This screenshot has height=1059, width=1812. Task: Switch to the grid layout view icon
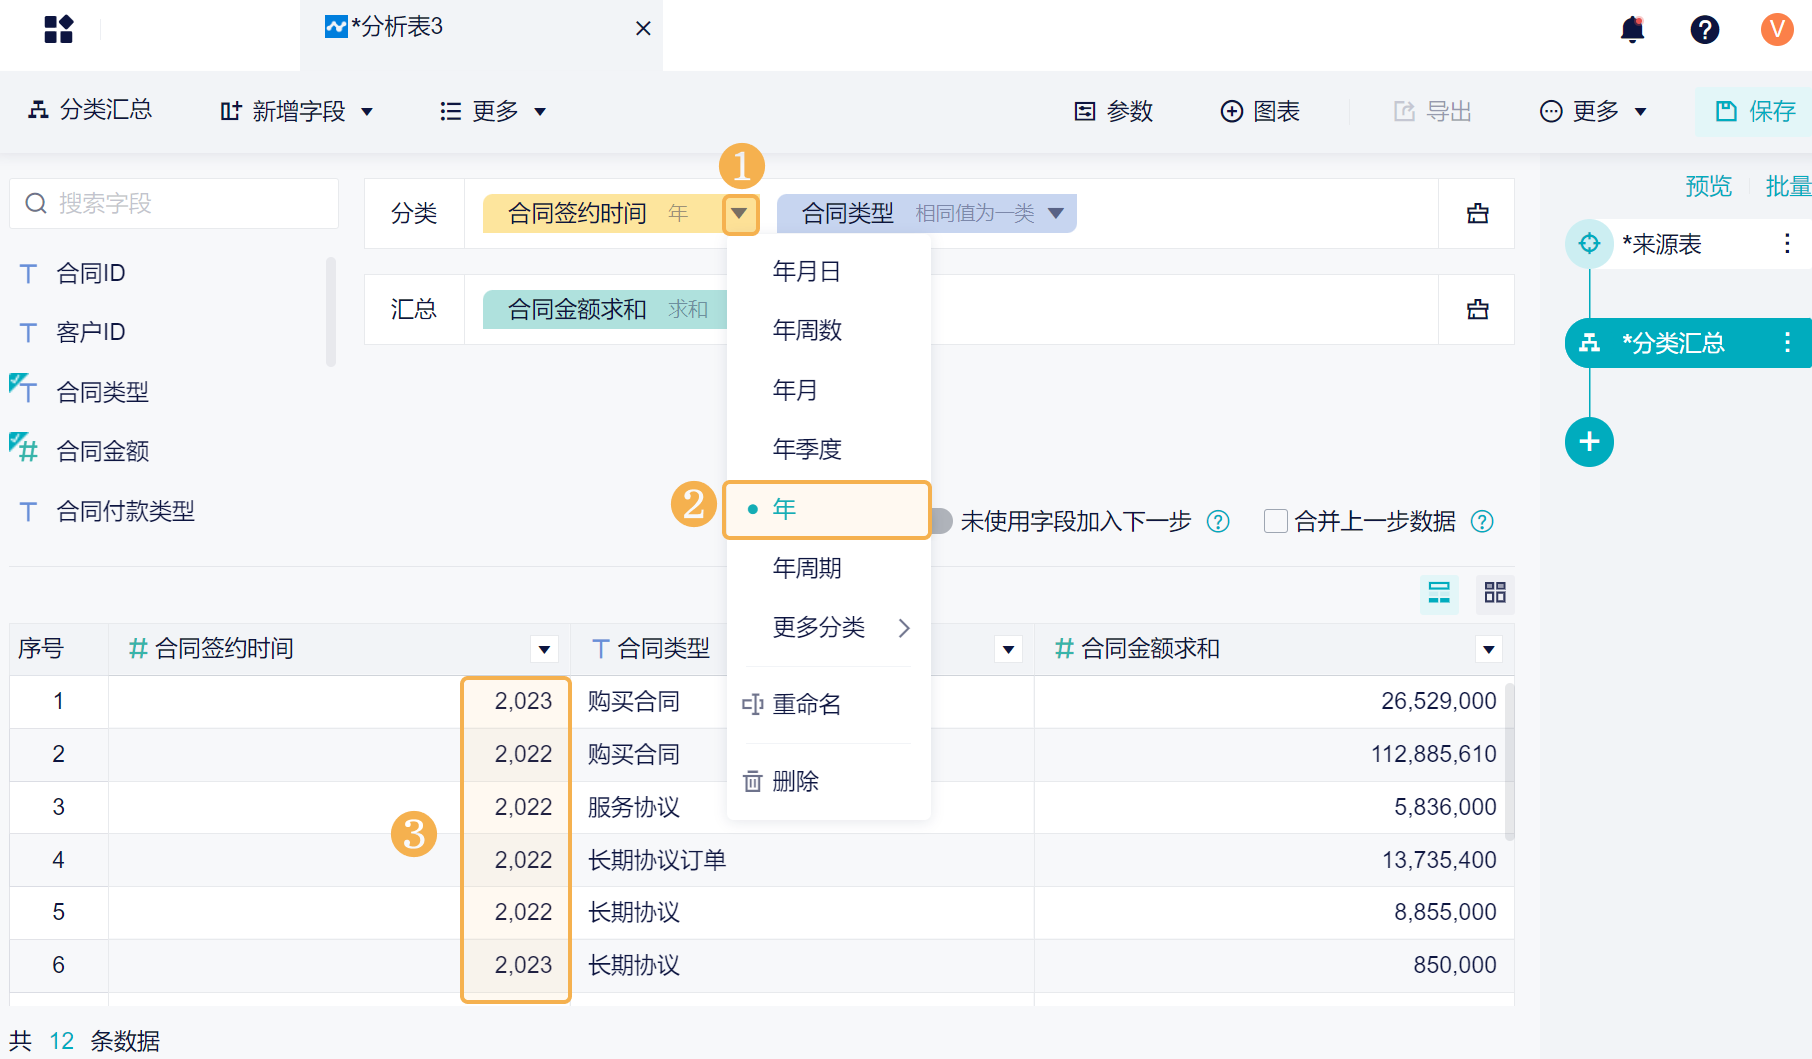[1494, 593]
